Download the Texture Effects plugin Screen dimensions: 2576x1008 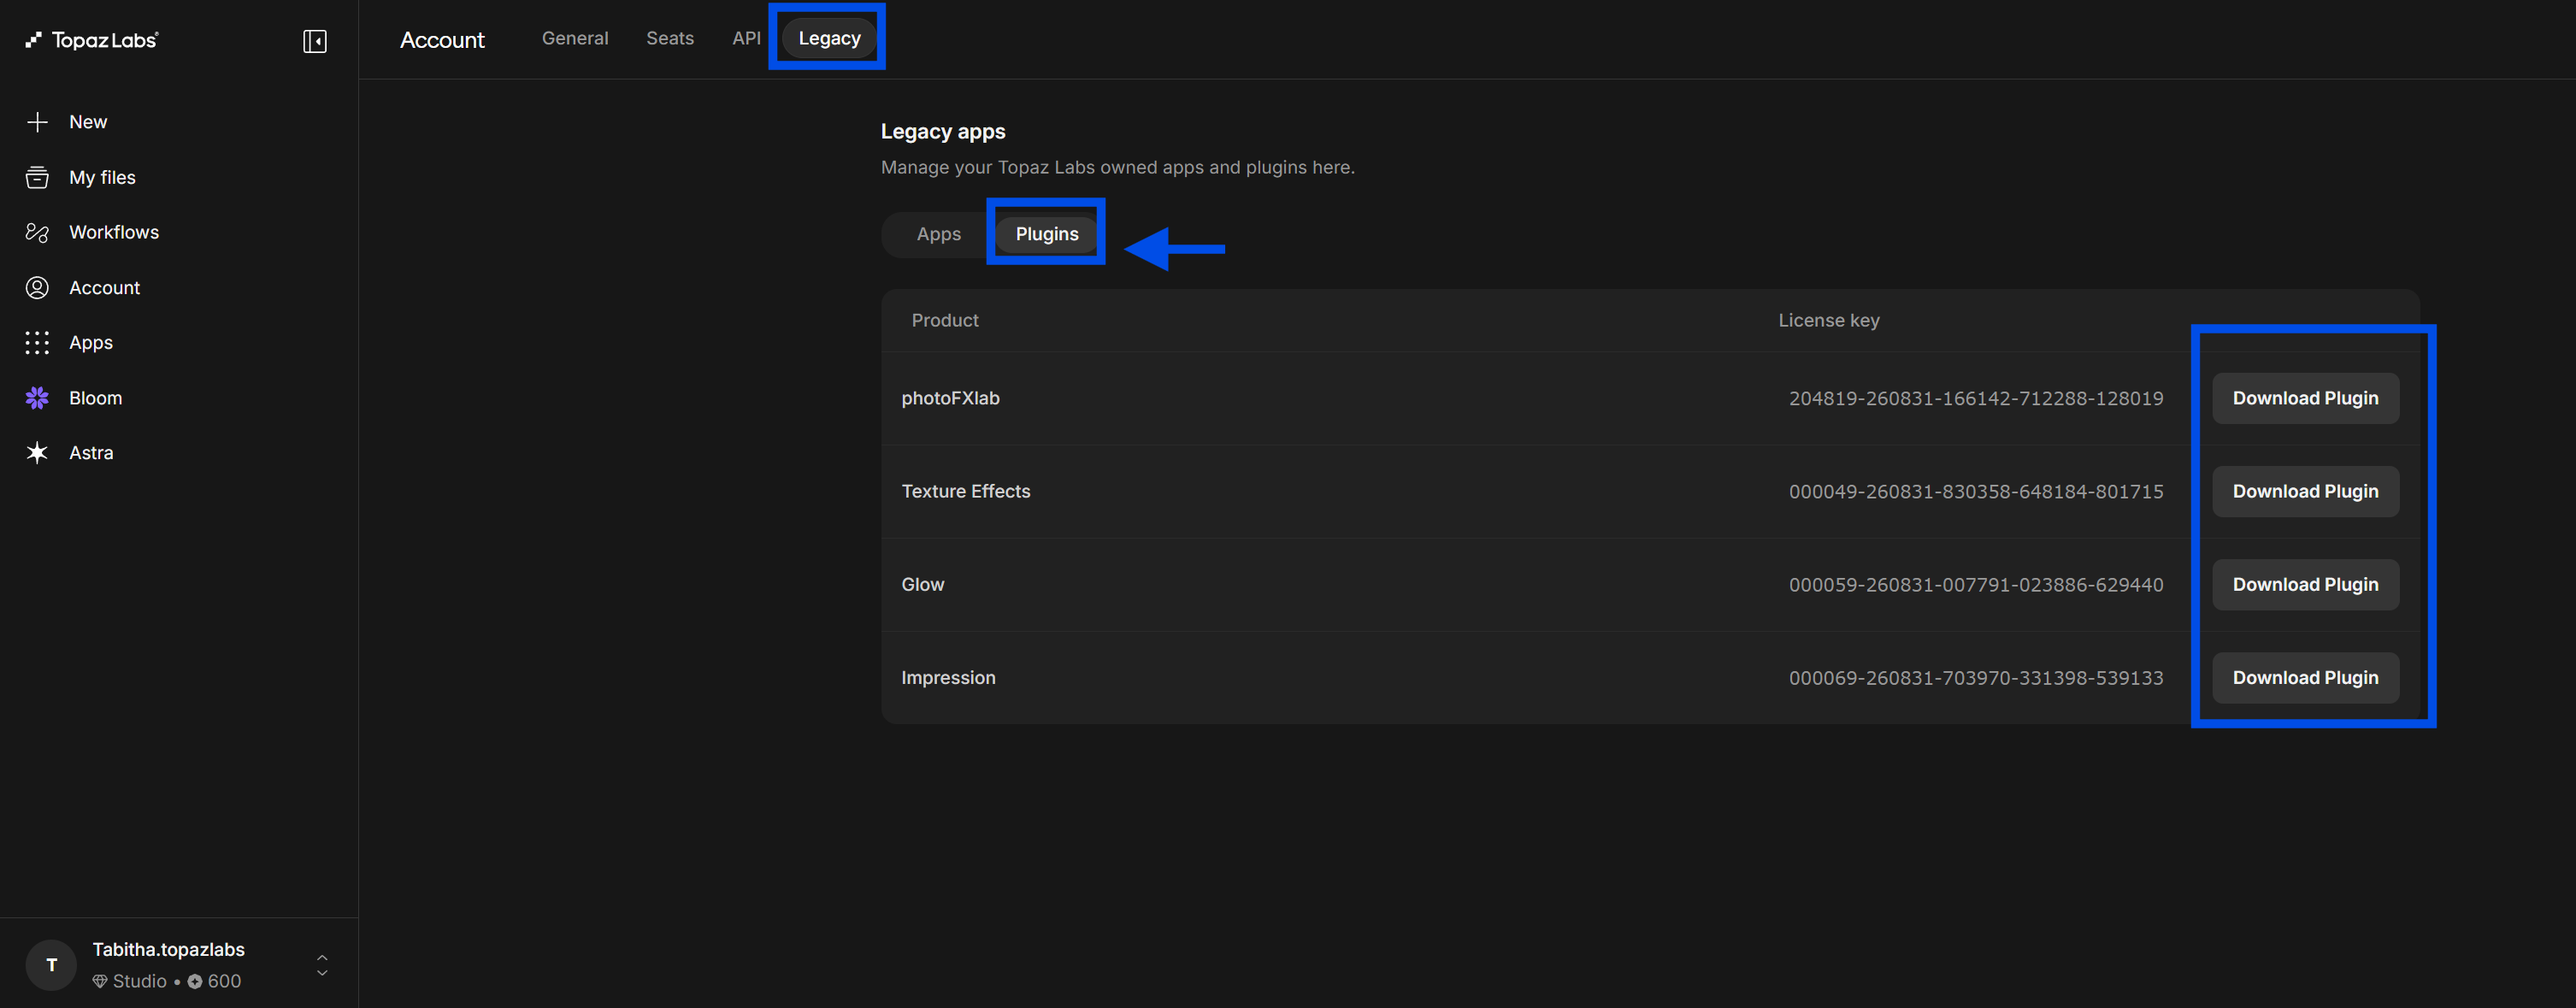tap(2305, 491)
